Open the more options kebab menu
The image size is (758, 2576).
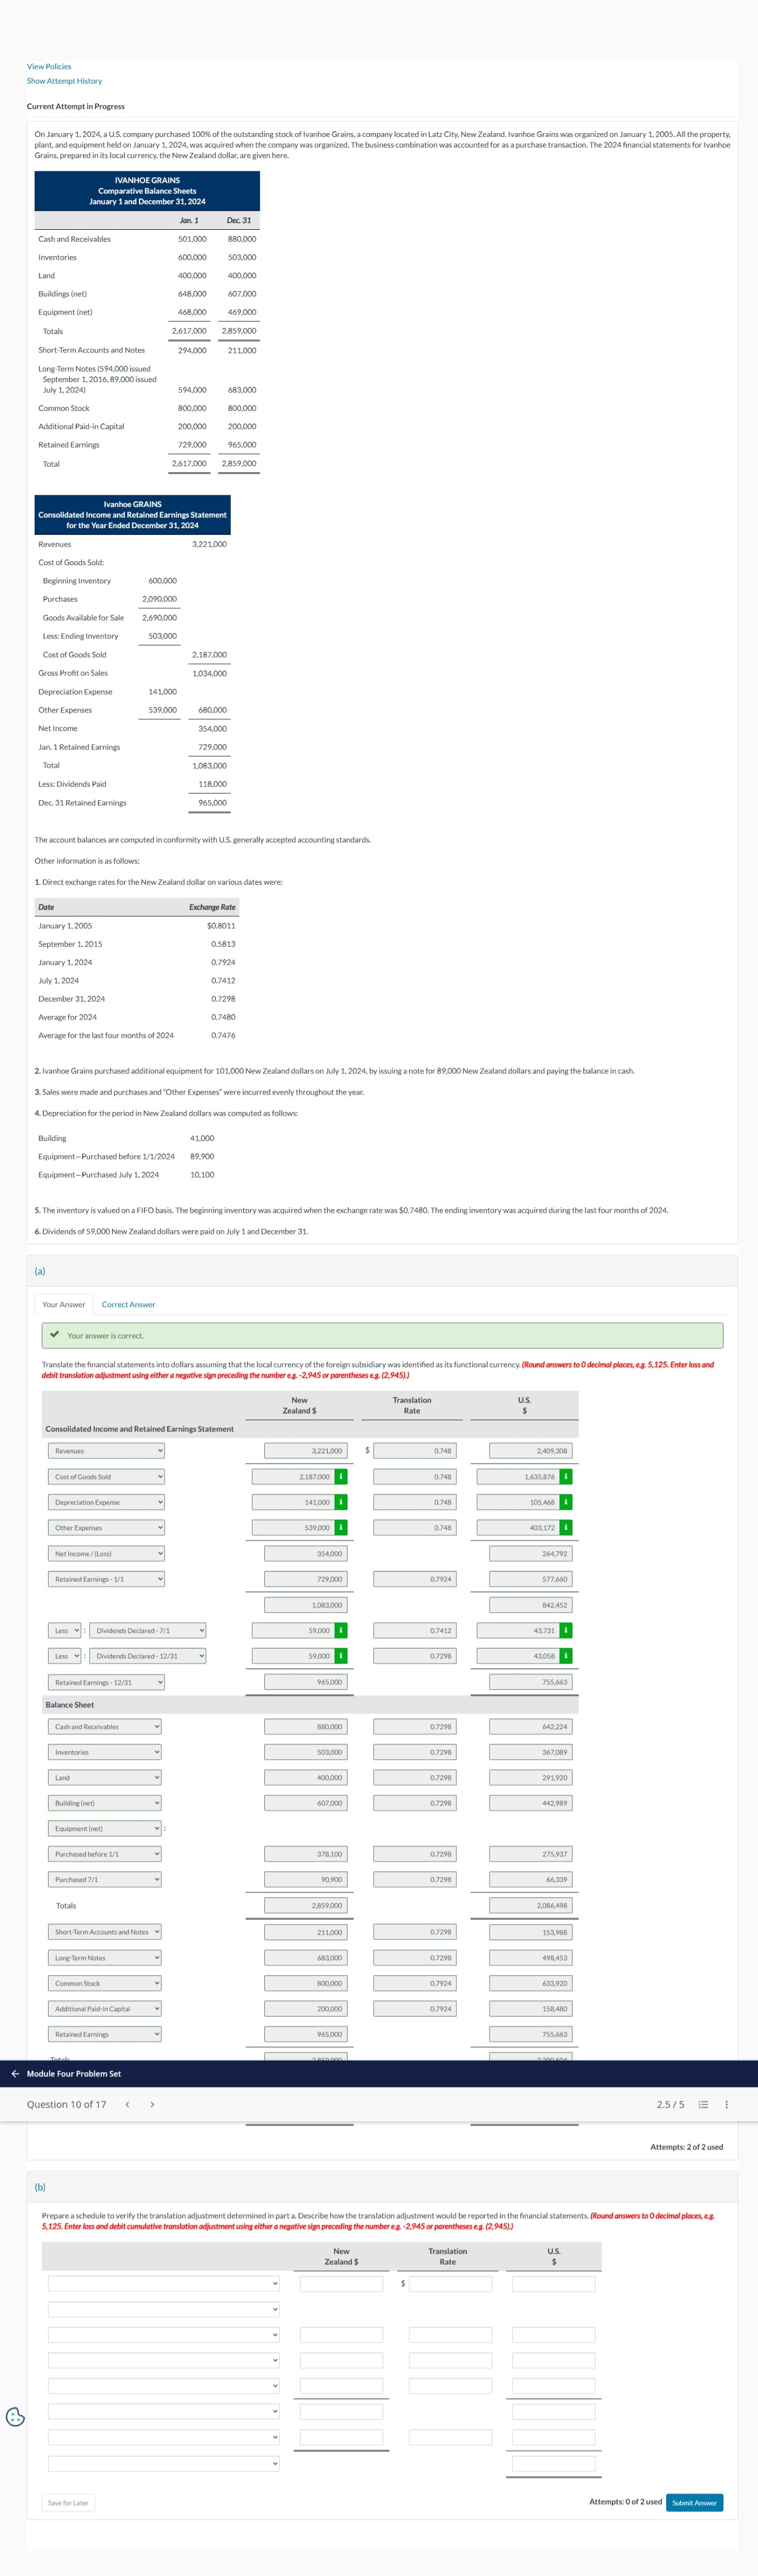click(726, 2104)
